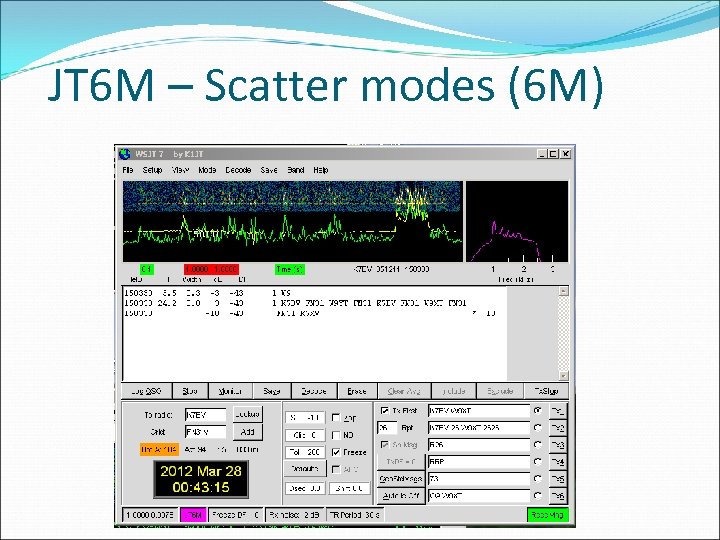720x540 pixels.
Task: Click the To radio callsign field
Action: [205, 415]
